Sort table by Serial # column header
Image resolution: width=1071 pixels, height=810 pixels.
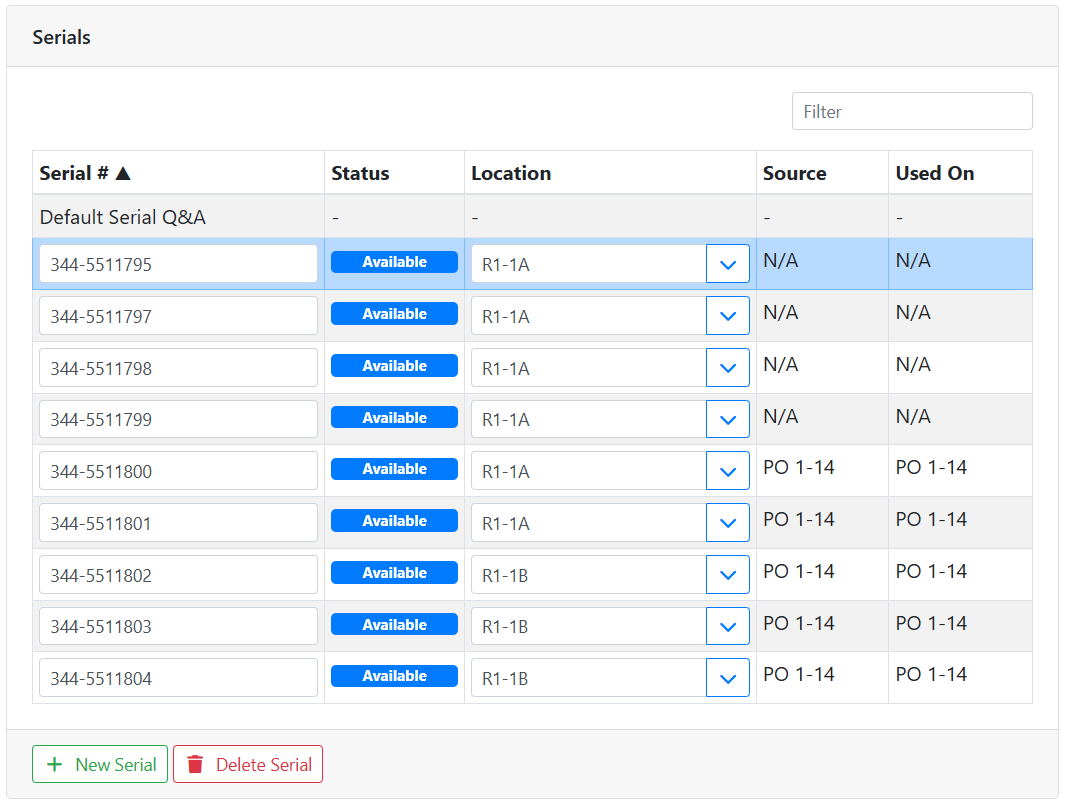74,173
